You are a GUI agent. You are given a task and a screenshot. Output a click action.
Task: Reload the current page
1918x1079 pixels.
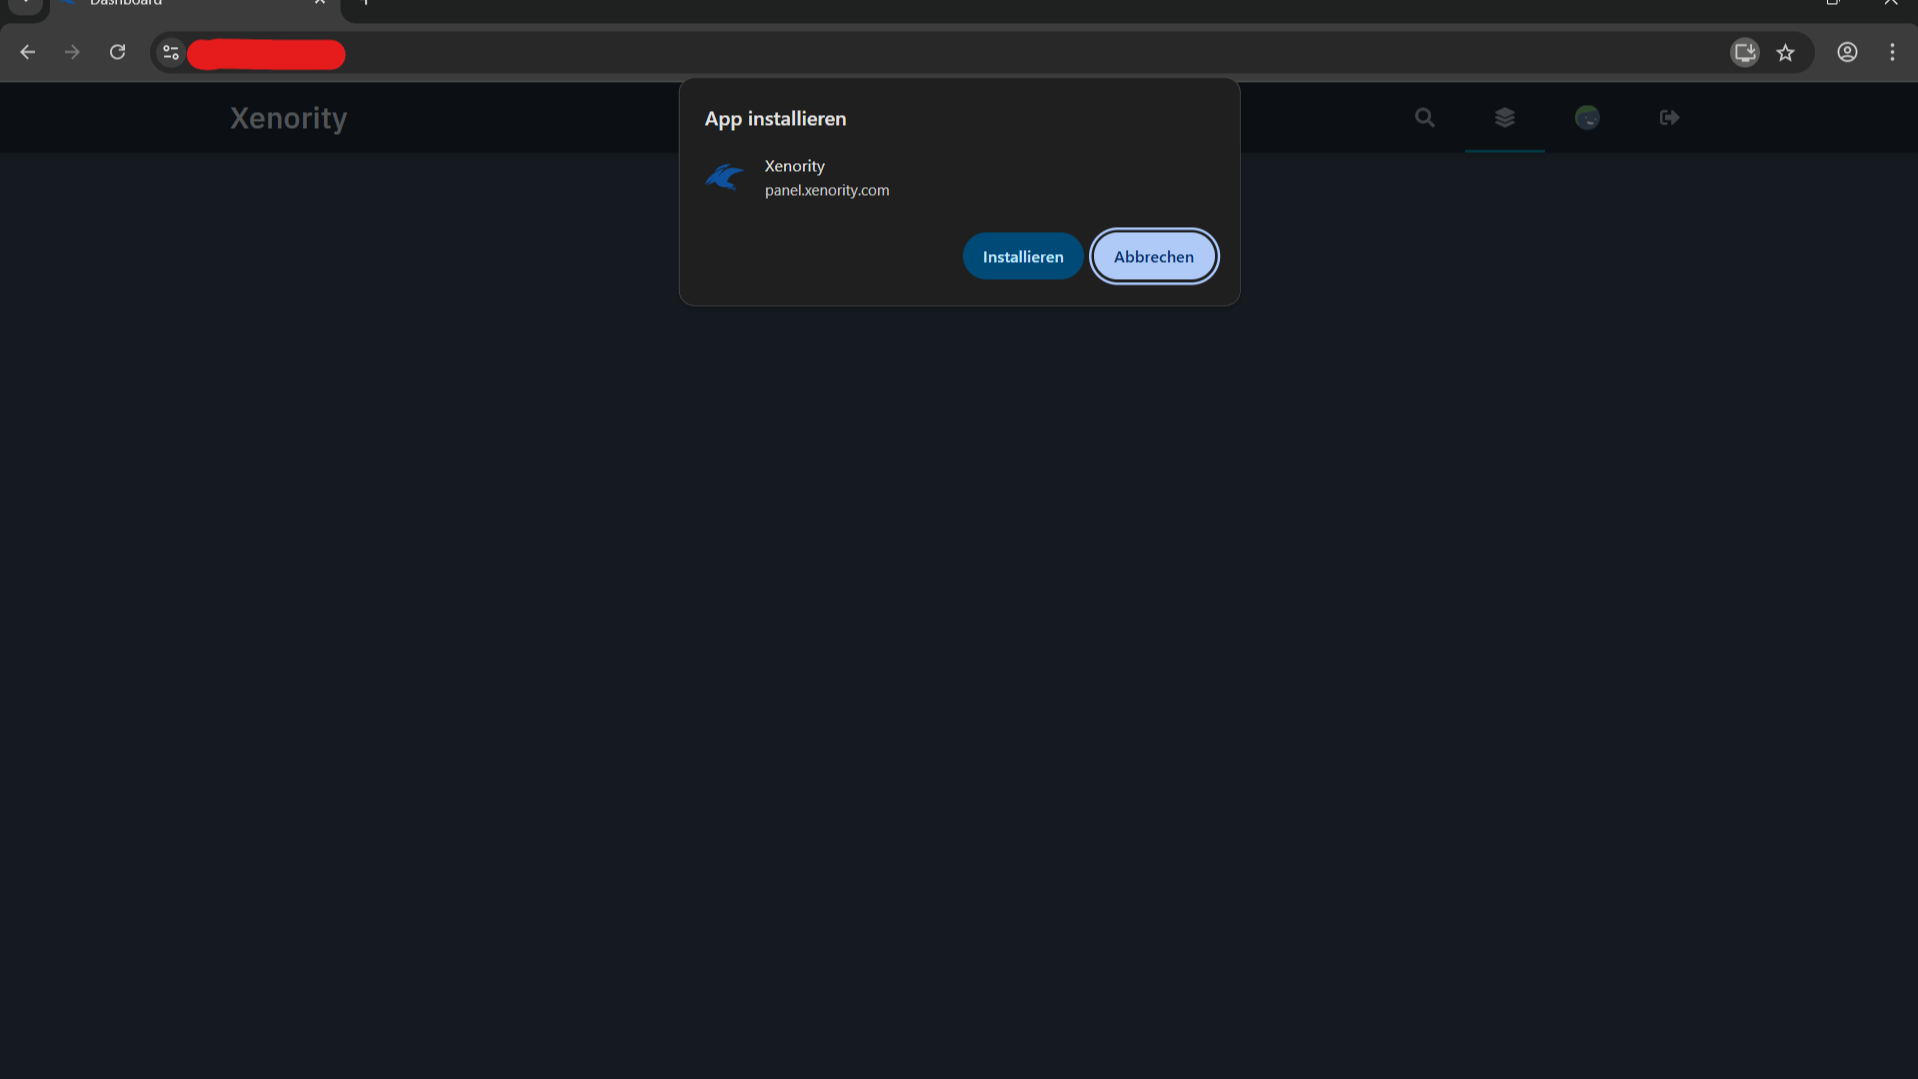point(117,53)
